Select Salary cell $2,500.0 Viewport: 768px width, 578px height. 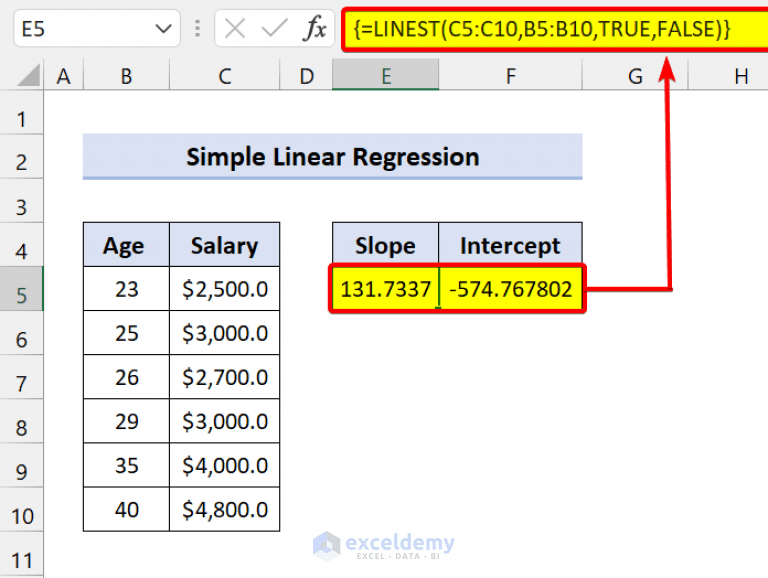click(225, 289)
